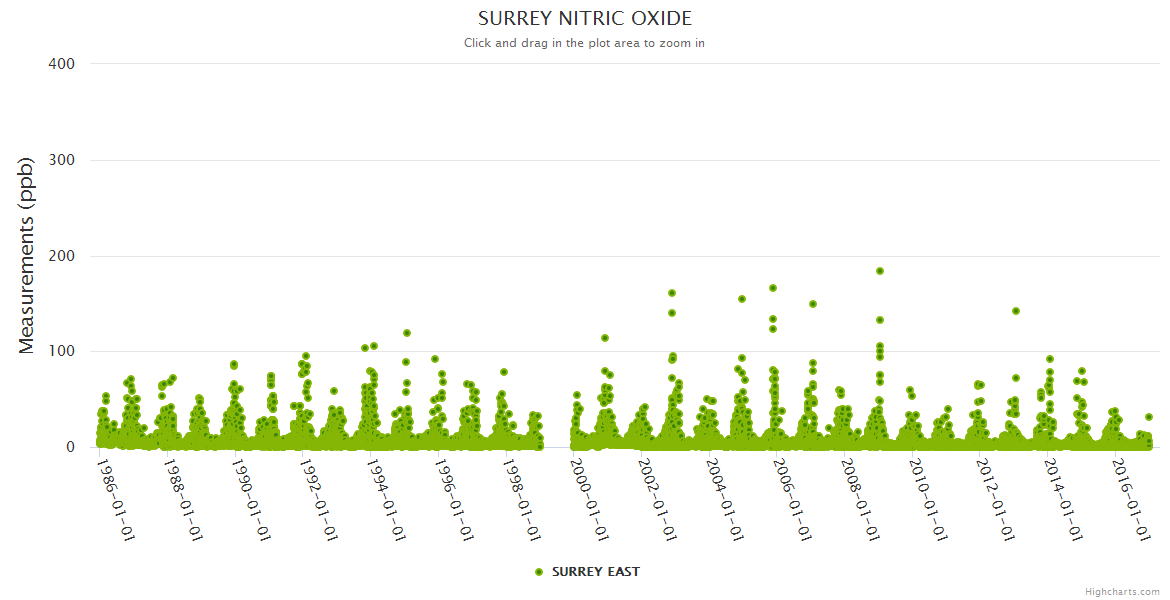Open the Highcharts.com credit link
The image size is (1170, 600).
(1122, 591)
